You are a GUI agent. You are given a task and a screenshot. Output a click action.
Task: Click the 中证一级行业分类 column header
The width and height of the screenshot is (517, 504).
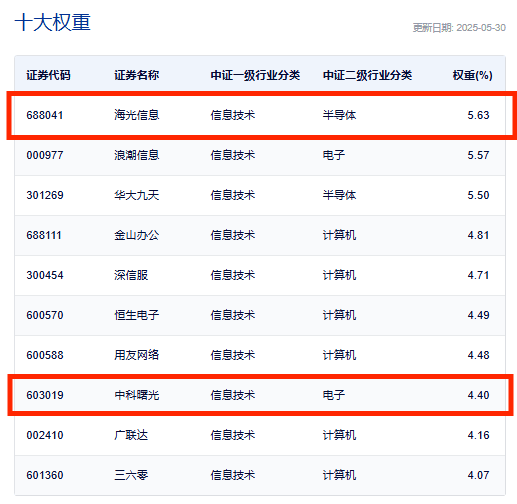[255, 75]
